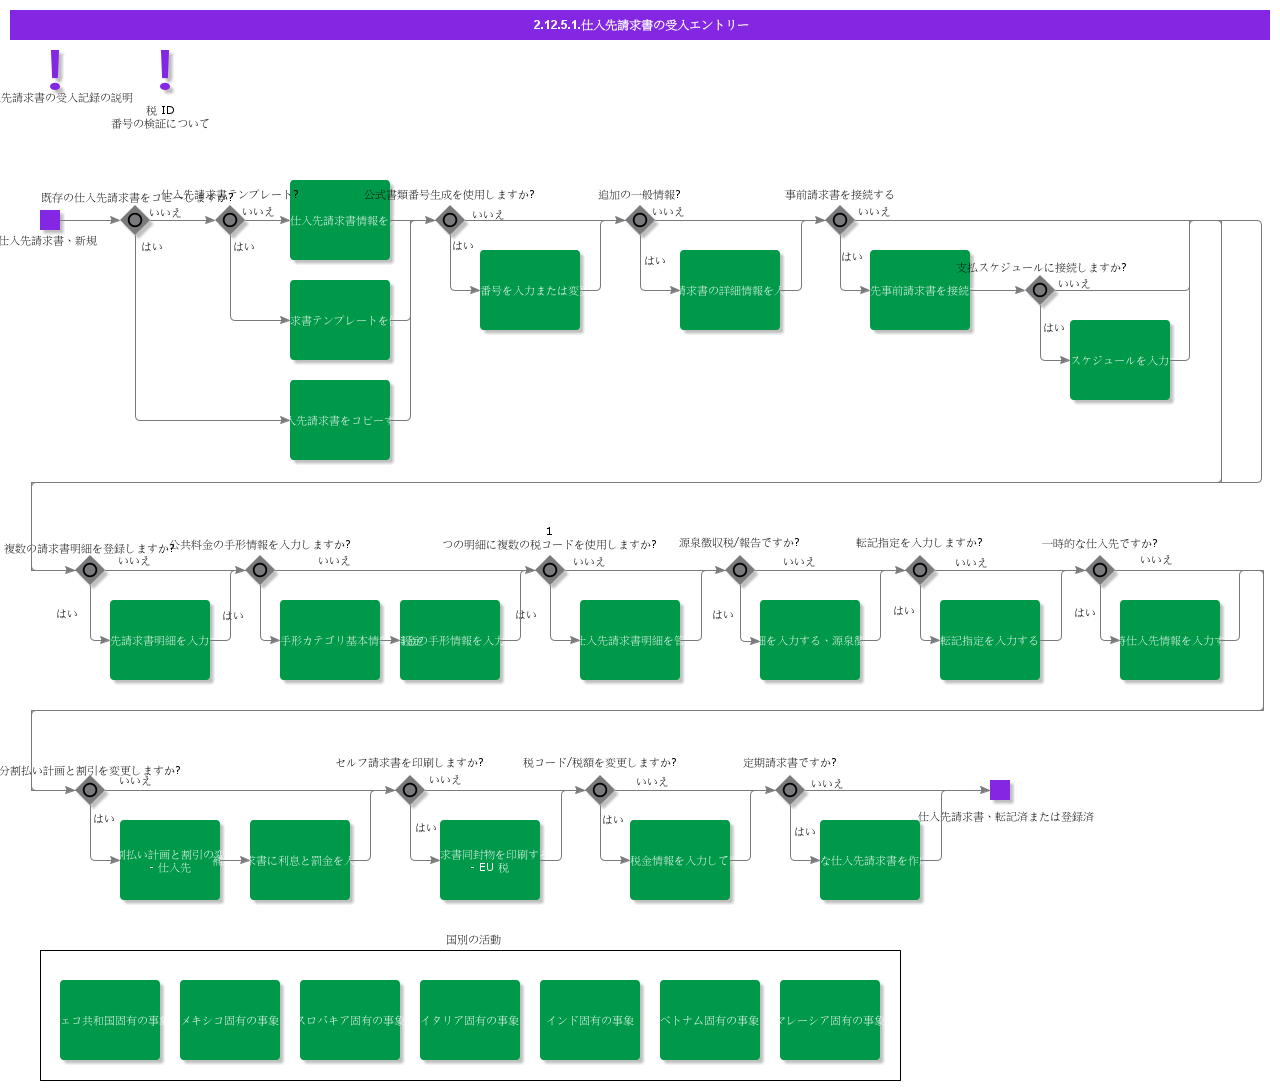Click the 求書に利息と罰金を task box
Screen dimensions: 1280x1090
[300, 860]
